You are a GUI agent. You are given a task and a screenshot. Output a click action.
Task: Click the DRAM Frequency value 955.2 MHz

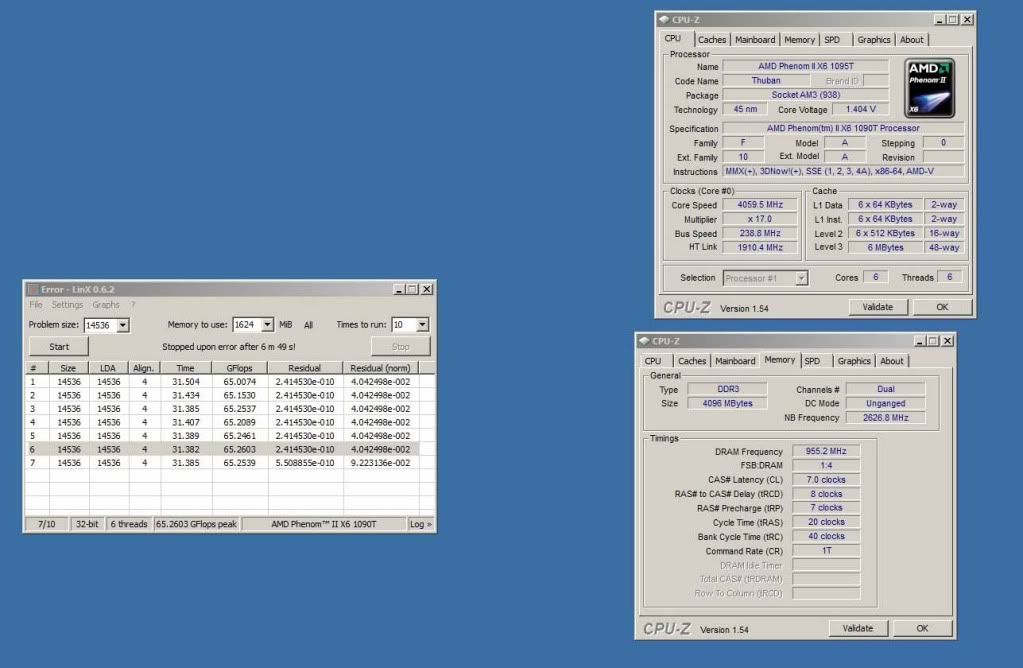point(826,451)
